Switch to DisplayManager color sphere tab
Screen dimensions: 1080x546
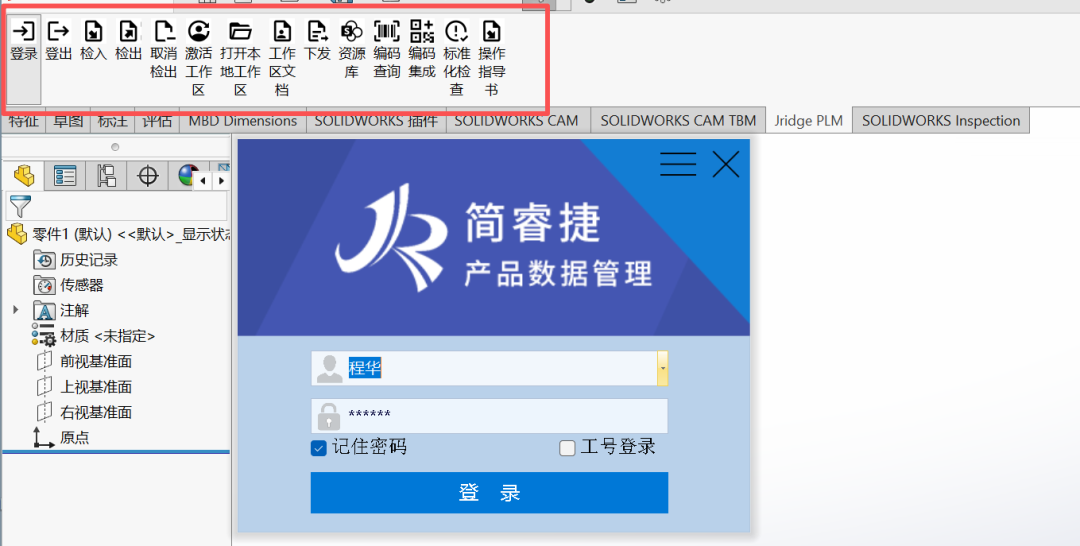click(186, 176)
